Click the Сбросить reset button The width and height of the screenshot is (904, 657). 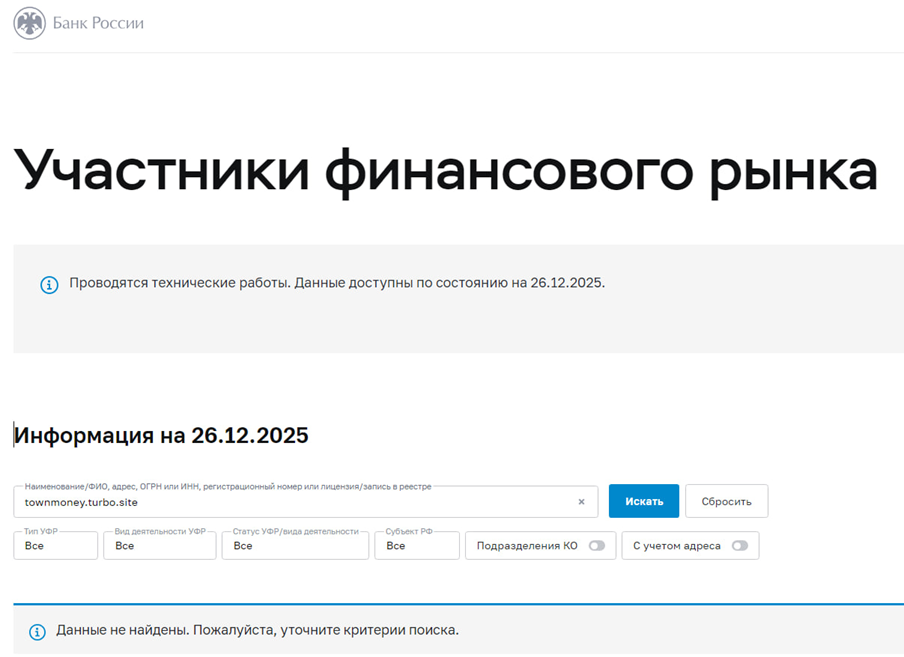(x=726, y=501)
